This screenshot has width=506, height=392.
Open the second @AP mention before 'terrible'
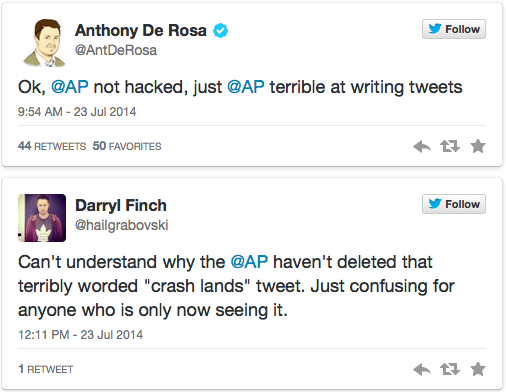(246, 87)
